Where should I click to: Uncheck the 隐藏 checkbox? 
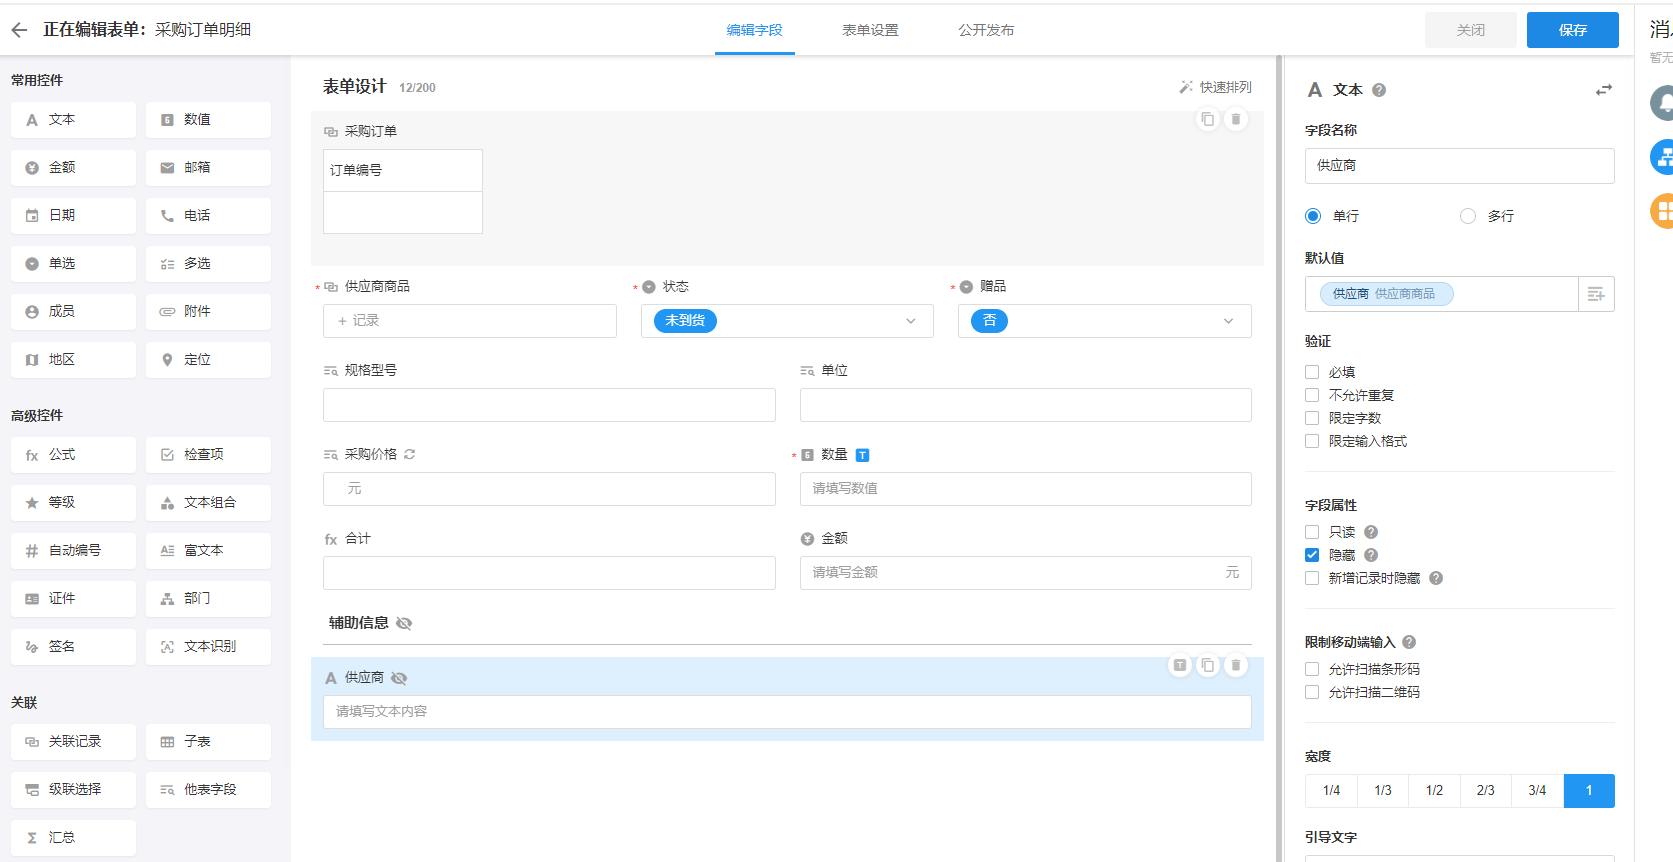click(1312, 555)
